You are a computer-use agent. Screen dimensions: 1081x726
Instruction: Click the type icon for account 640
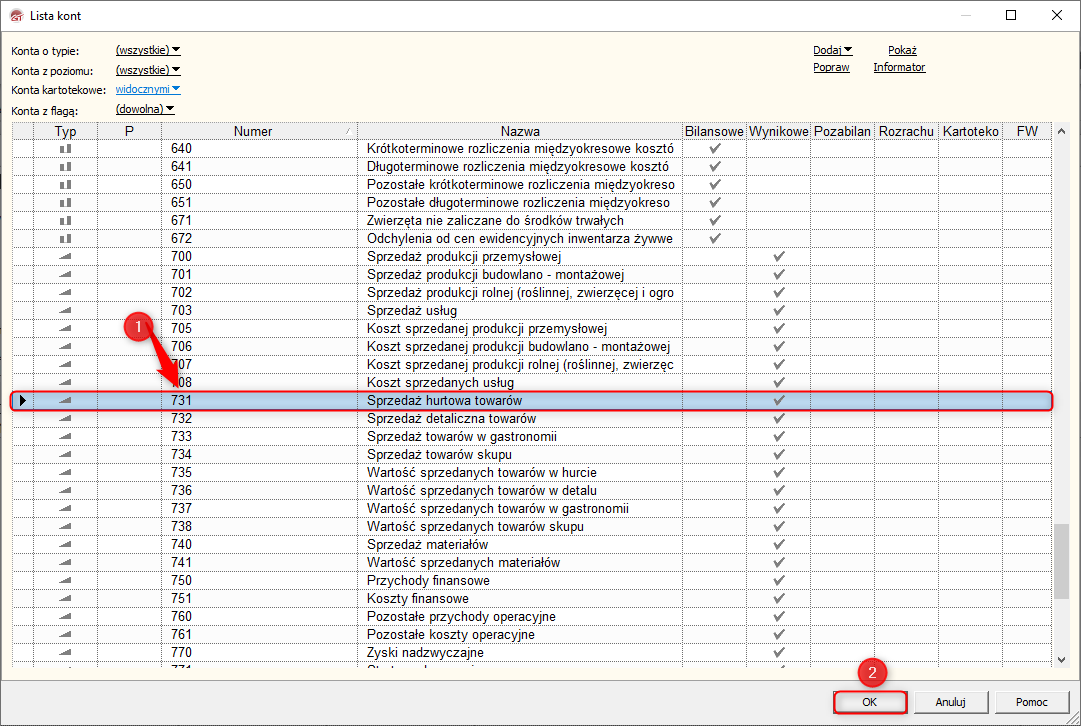click(x=66, y=149)
